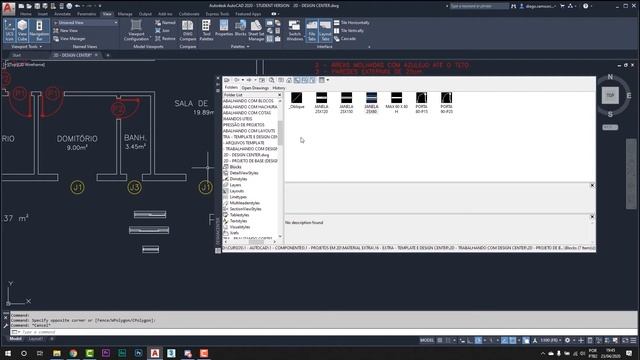640x360 pixels.
Task: Click Cascade windows
Action: [x=345, y=39]
